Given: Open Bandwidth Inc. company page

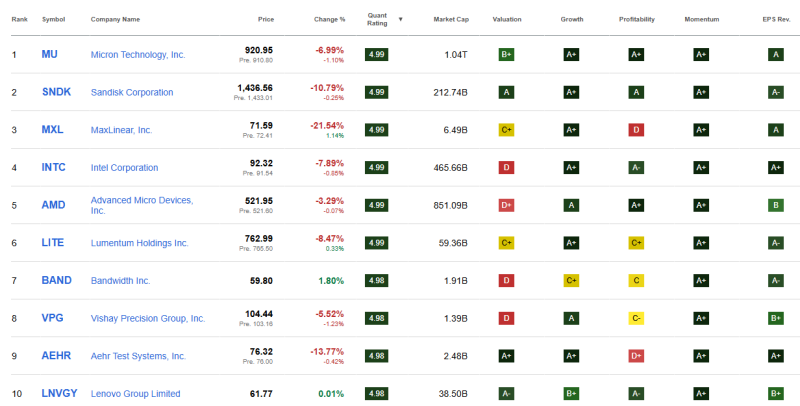Looking at the screenshot, I should point(120,281).
